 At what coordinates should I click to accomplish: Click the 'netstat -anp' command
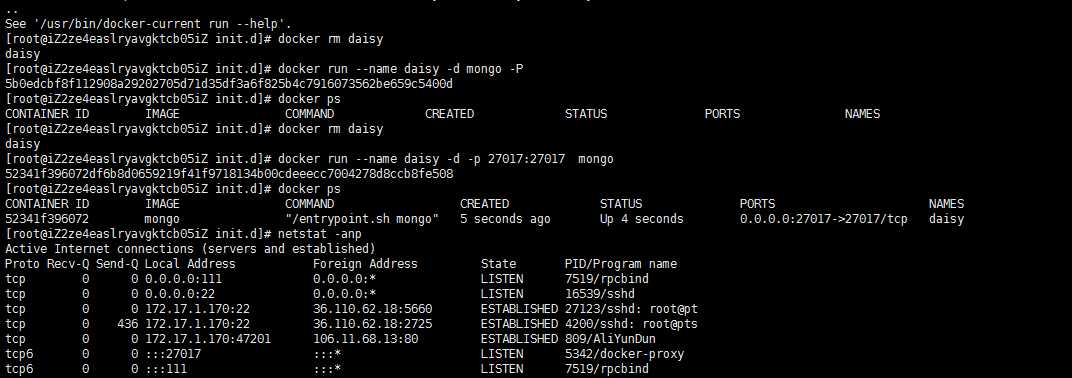[x=320, y=234]
